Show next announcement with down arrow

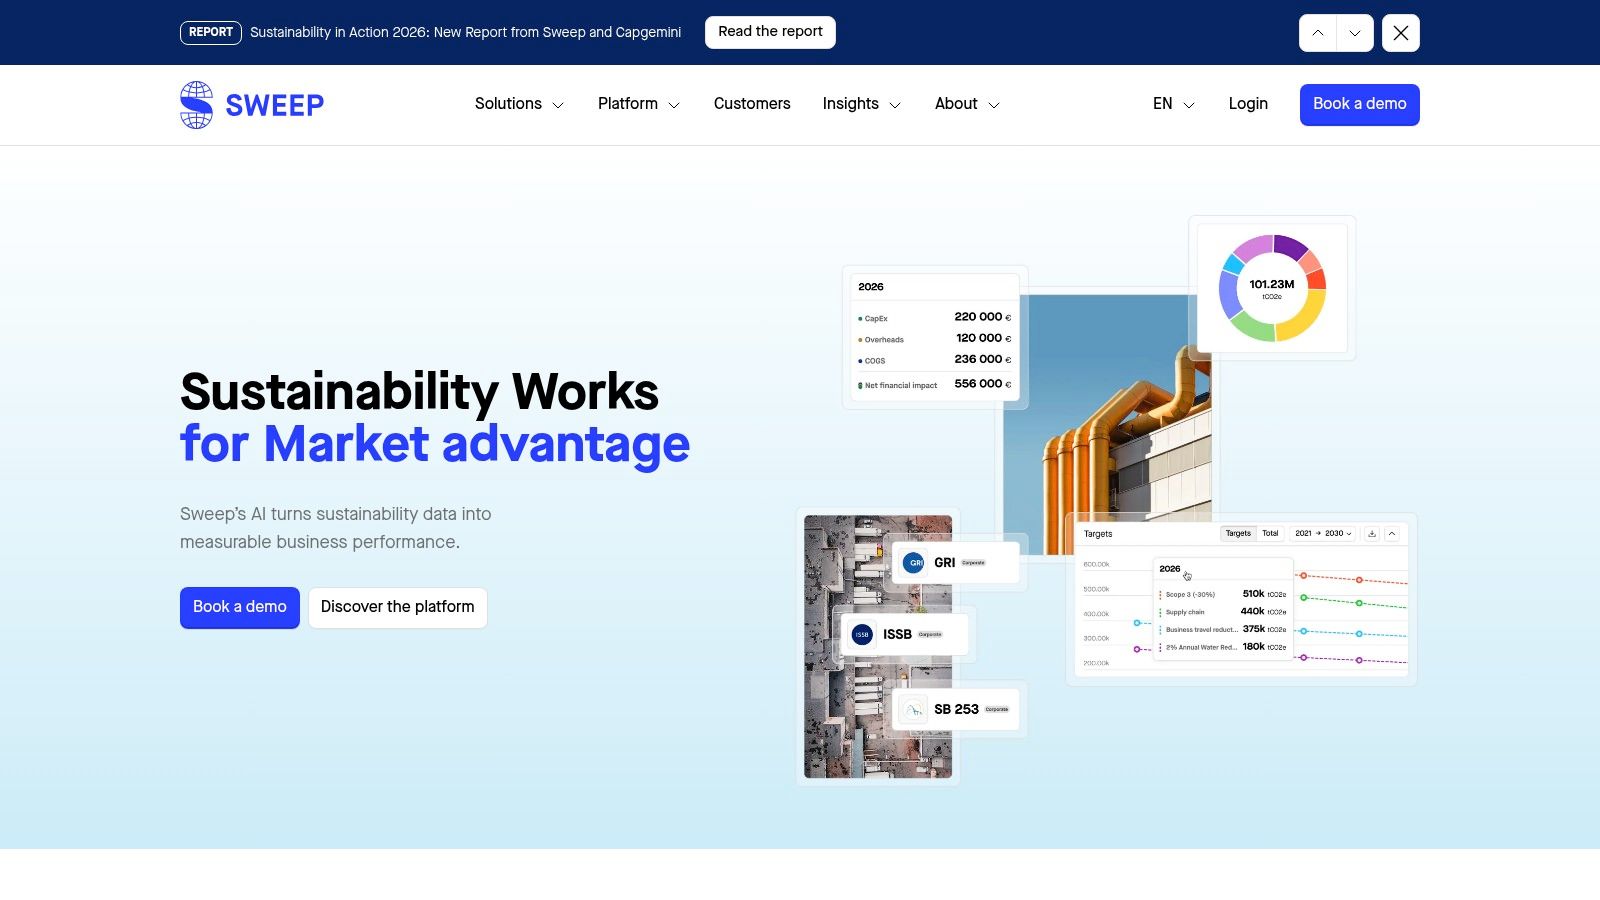pos(1355,33)
